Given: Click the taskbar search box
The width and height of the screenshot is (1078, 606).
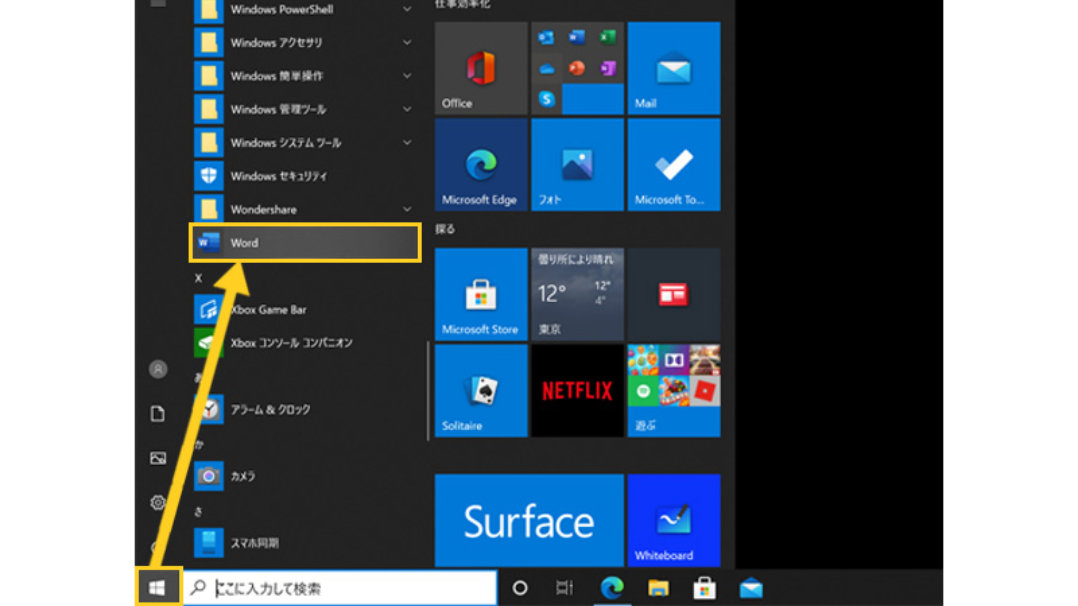Looking at the screenshot, I should click(340, 587).
